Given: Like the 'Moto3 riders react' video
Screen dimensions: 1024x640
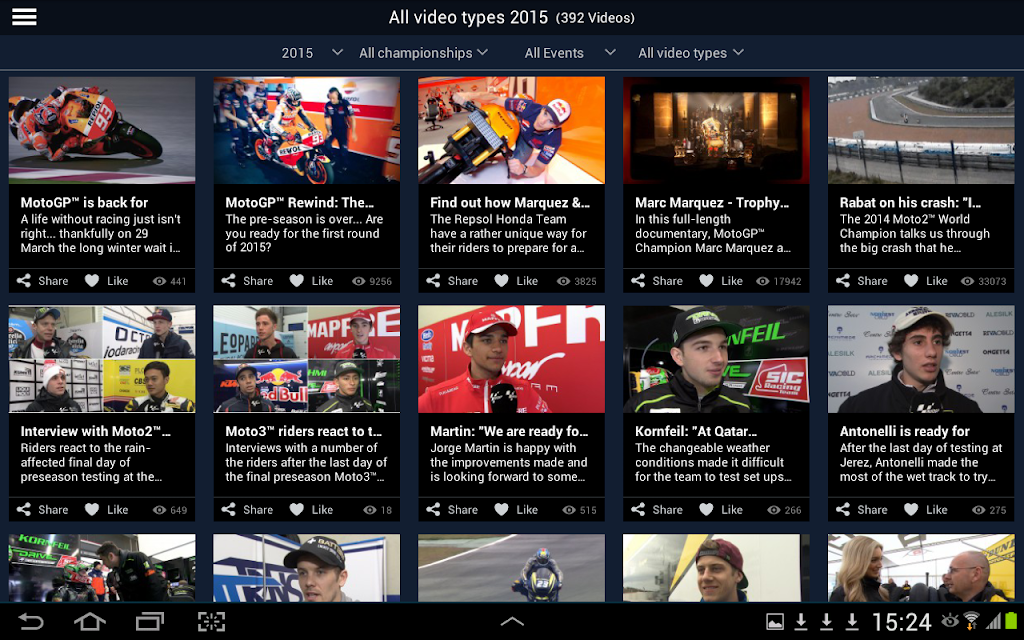Looking at the screenshot, I should tap(312, 509).
